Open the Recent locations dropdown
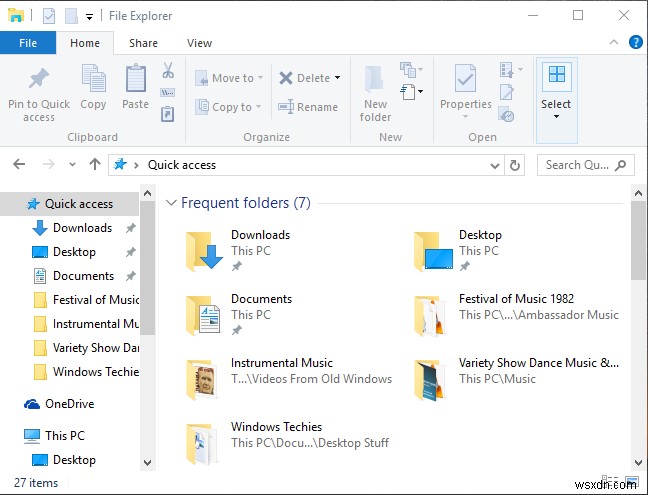The height and width of the screenshot is (495, 648). [72, 164]
